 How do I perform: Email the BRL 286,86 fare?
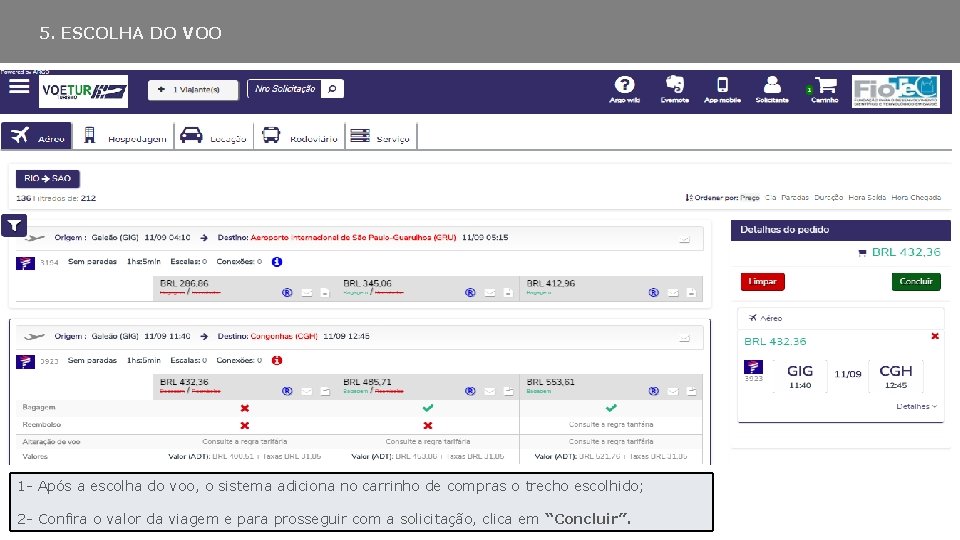[x=307, y=293]
